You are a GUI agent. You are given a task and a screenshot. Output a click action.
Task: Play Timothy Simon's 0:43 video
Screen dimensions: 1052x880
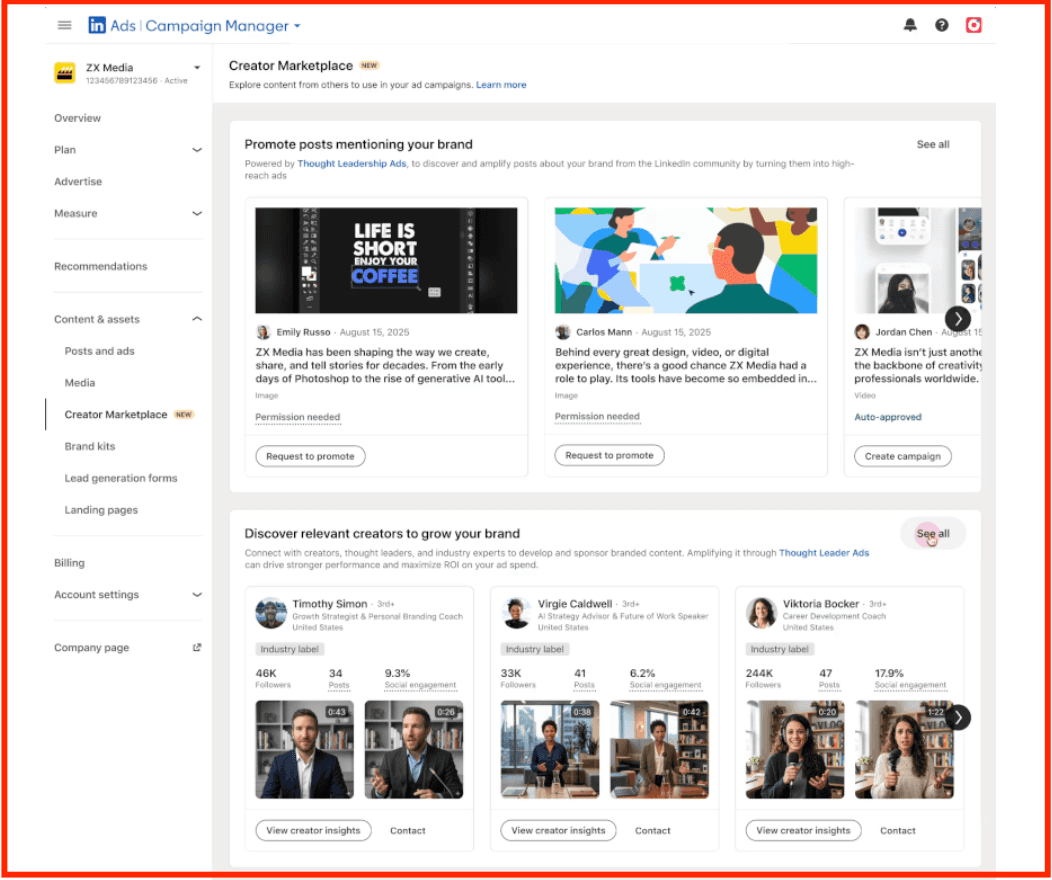305,750
